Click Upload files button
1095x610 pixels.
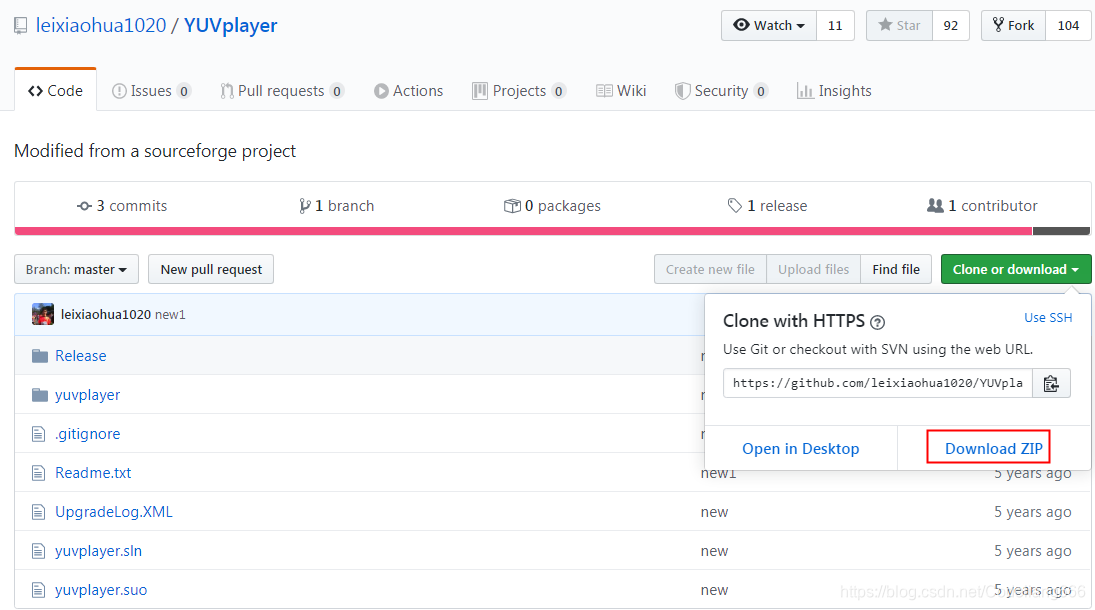pyautogui.click(x=814, y=269)
